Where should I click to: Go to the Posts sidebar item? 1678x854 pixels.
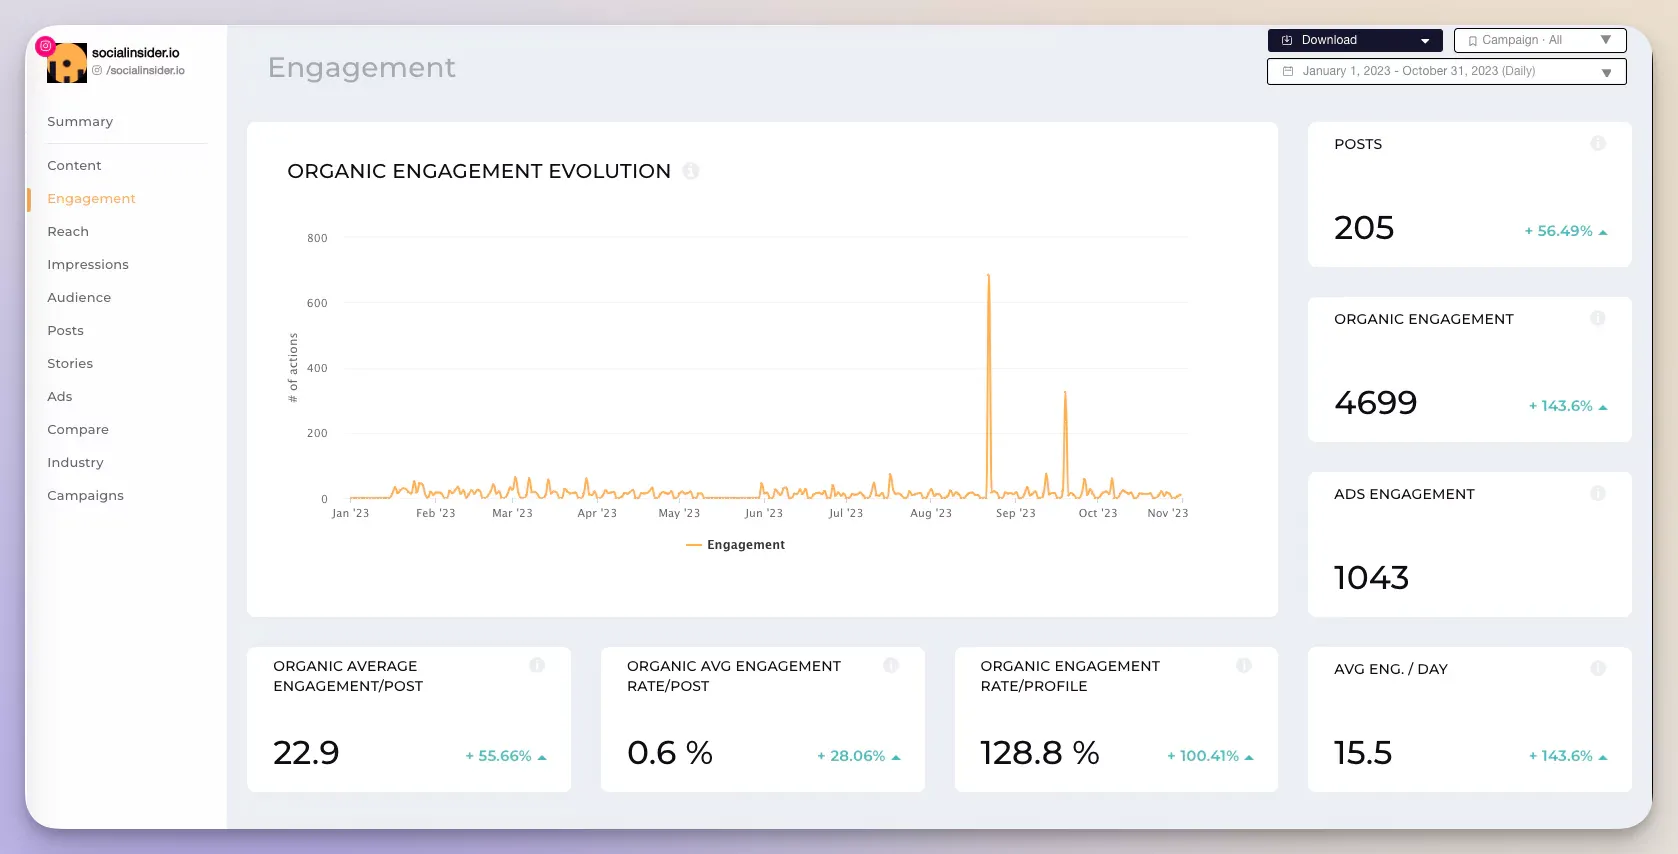[x=65, y=331]
